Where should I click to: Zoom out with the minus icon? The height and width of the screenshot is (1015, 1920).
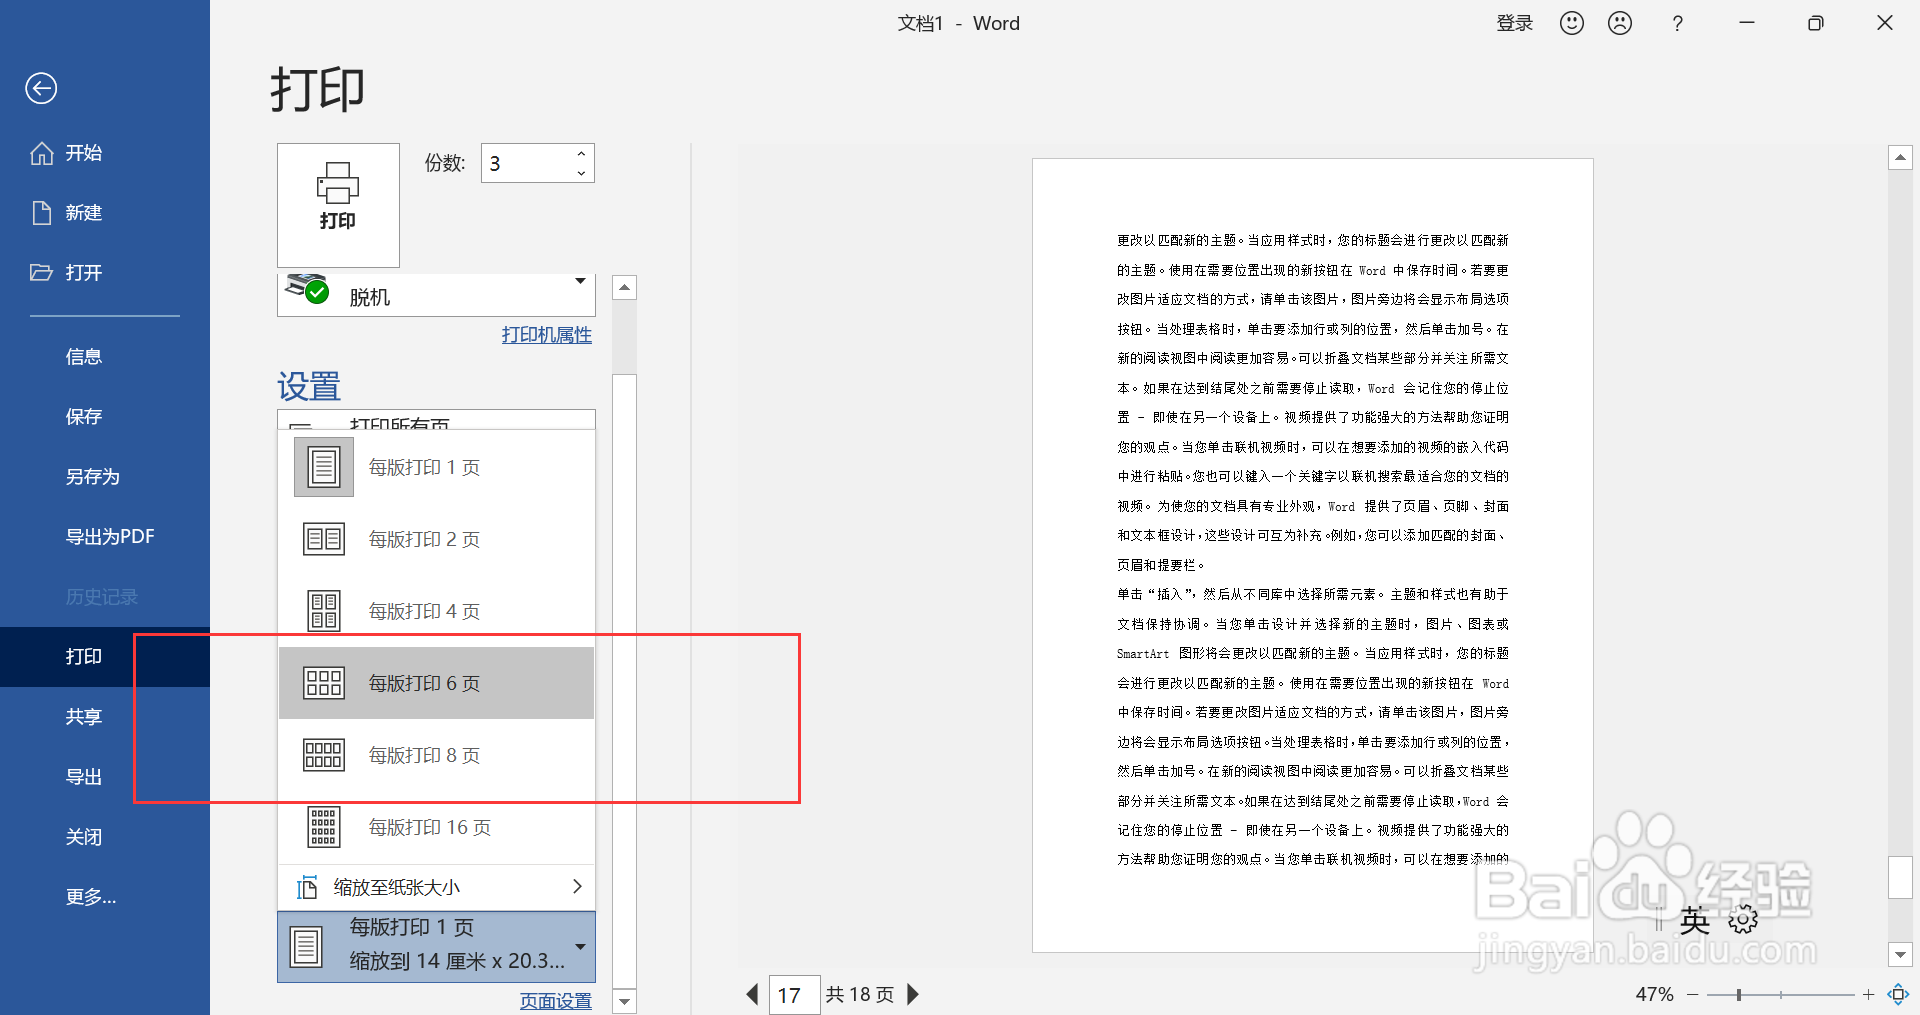pos(1692,994)
